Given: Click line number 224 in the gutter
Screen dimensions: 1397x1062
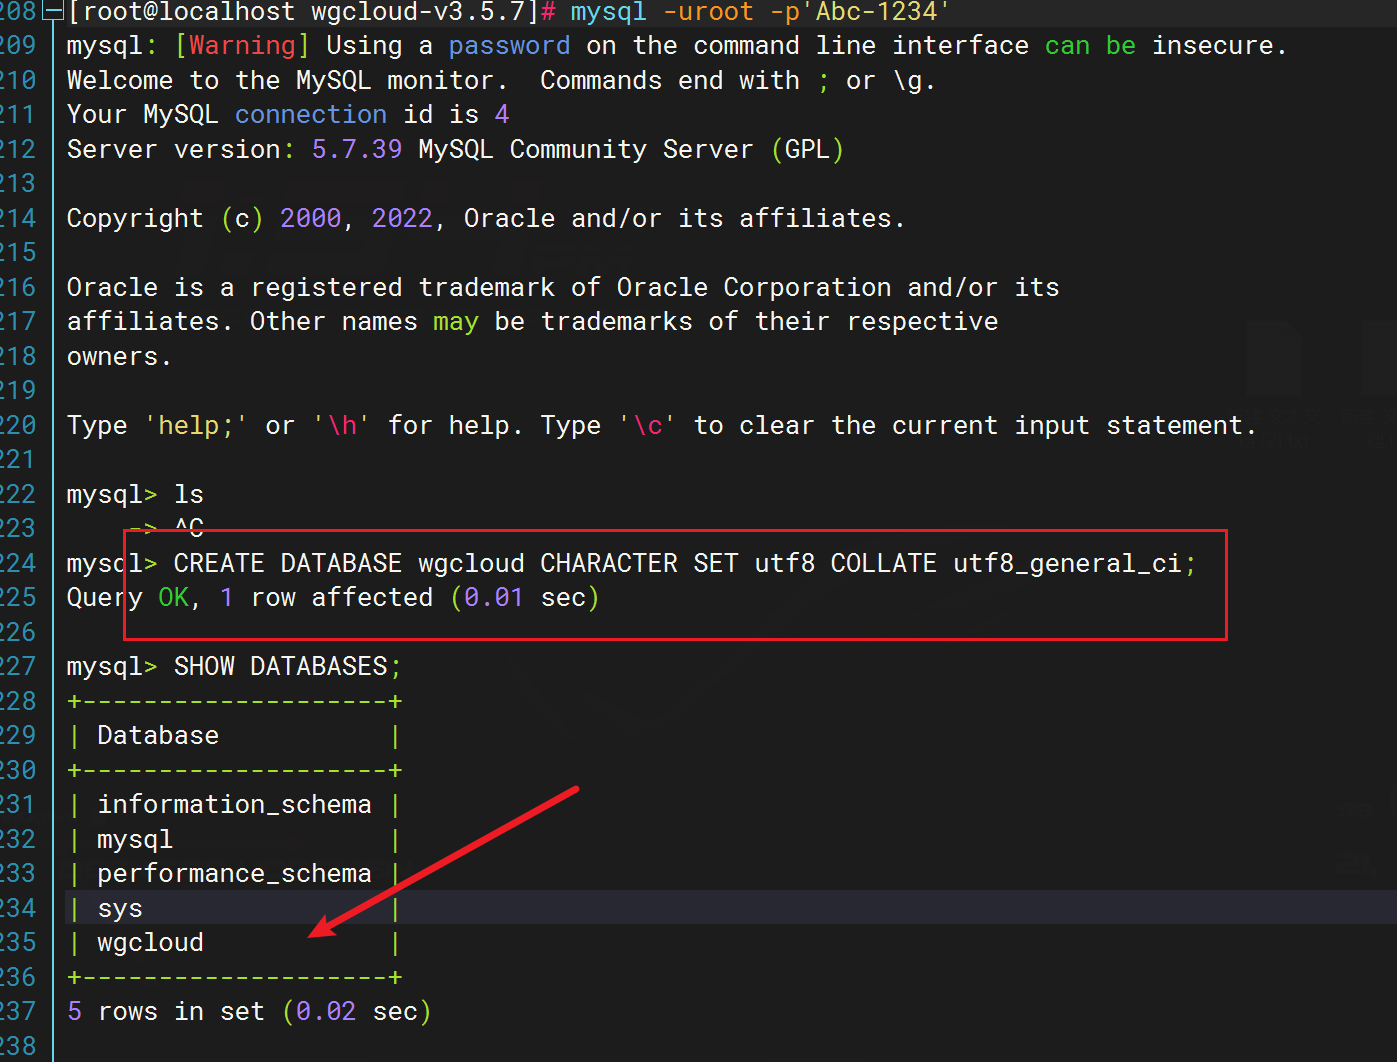Looking at the screenshot, I should (x=18, y=564).
